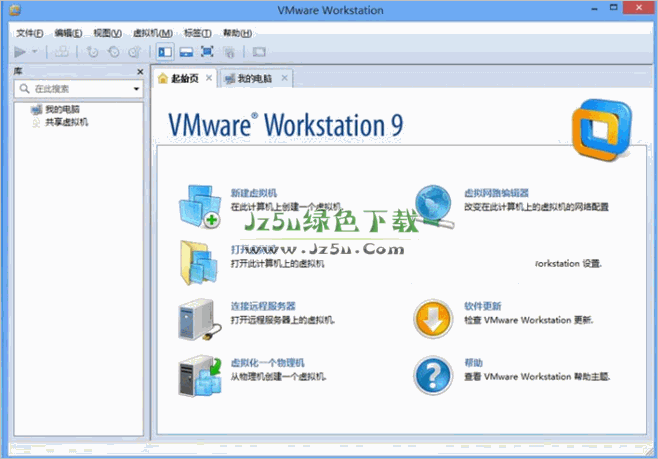658x459 pixels.
Task: Click the 新建虚拟机 link
Action: [x=254, y=193]
